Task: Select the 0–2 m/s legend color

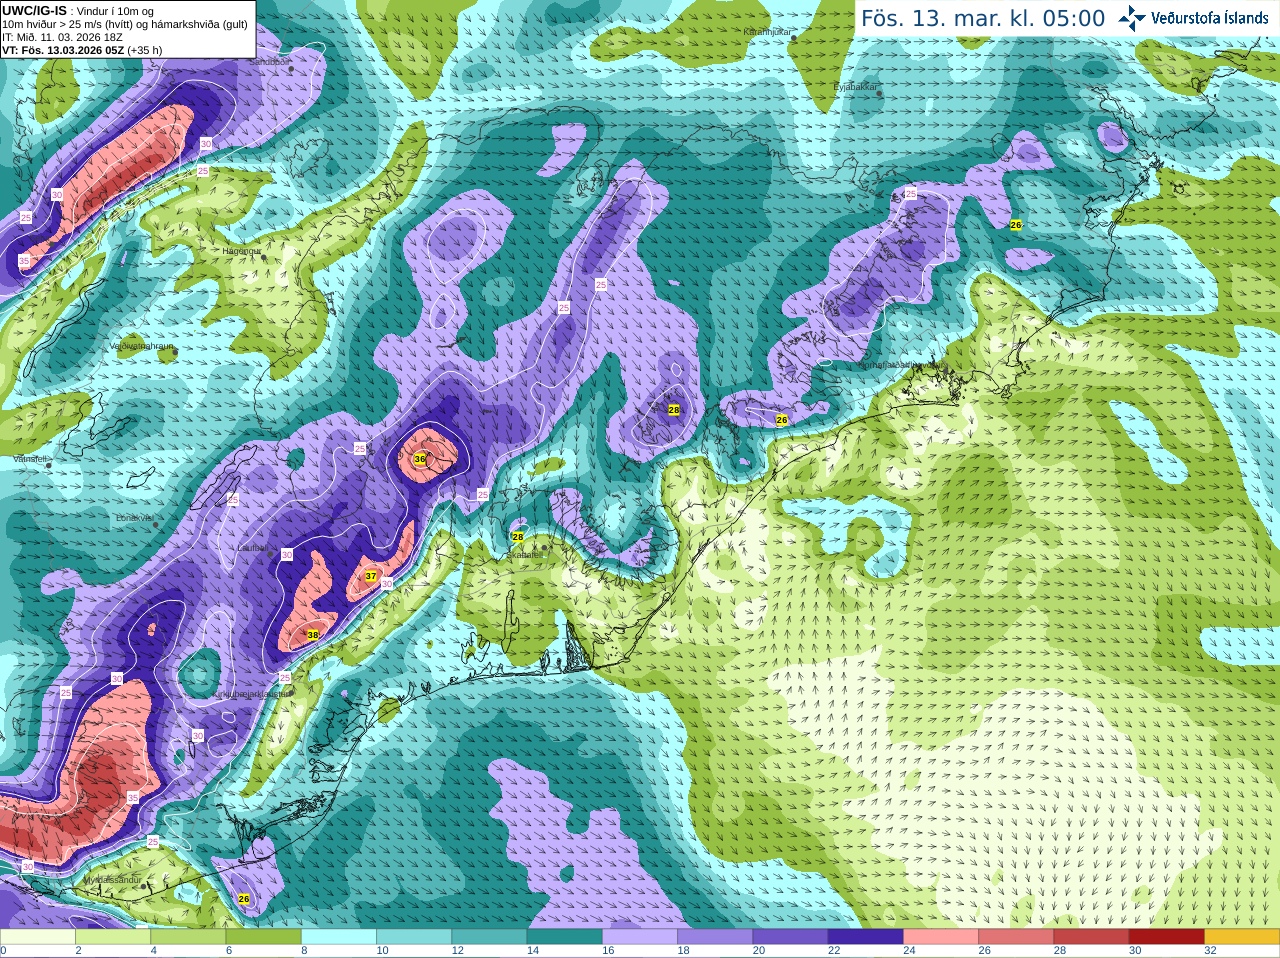Action: pos(38,937)
